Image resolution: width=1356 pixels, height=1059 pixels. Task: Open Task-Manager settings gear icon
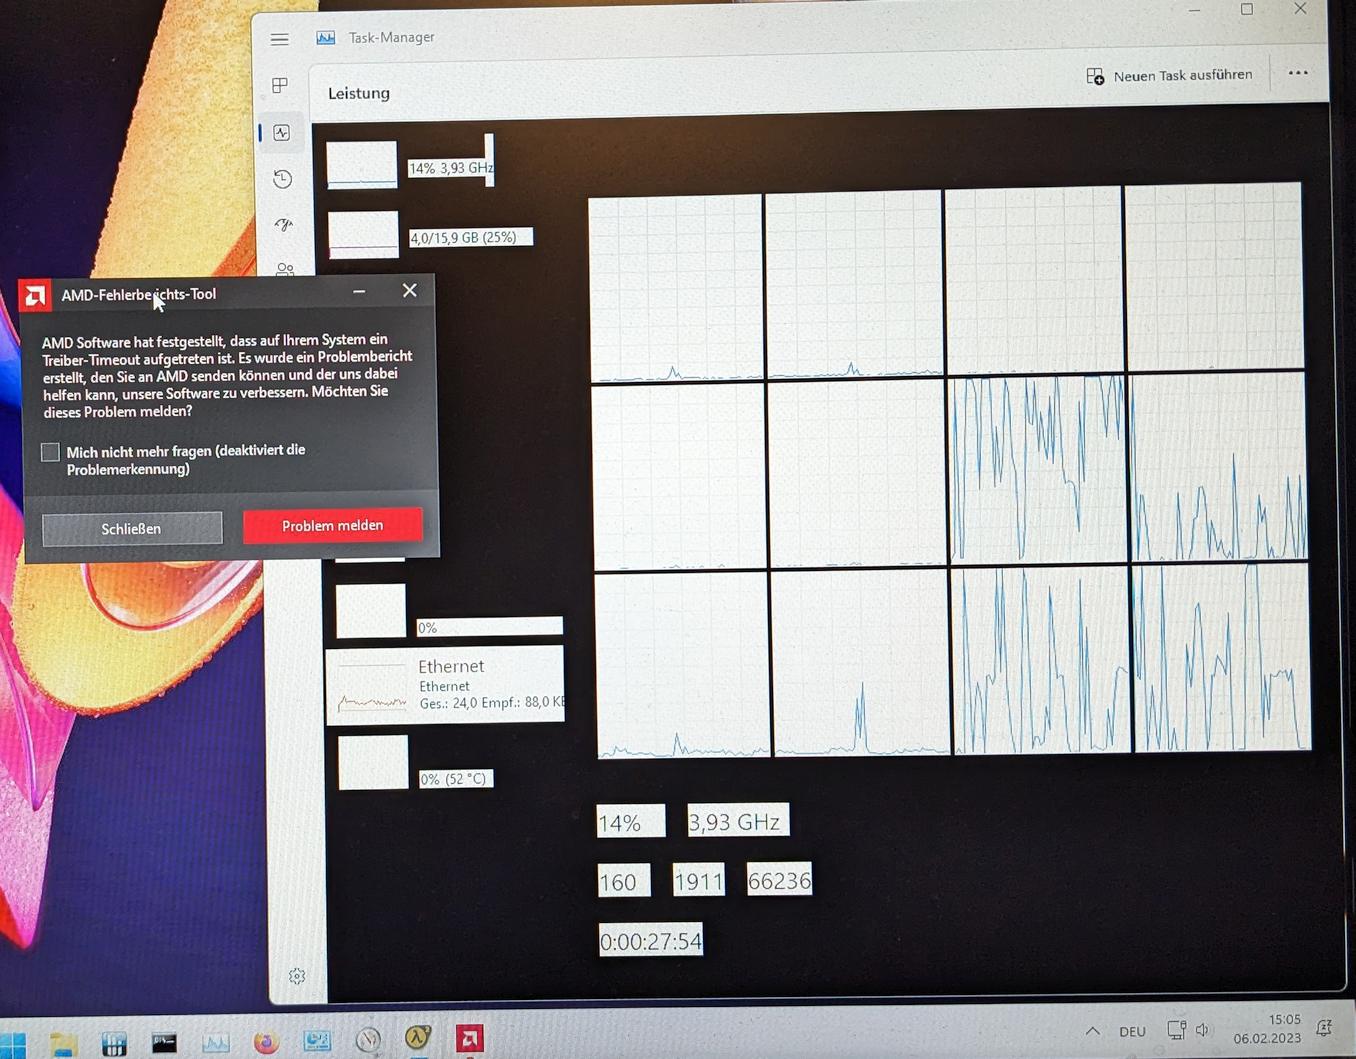click(x=297, y=976)
